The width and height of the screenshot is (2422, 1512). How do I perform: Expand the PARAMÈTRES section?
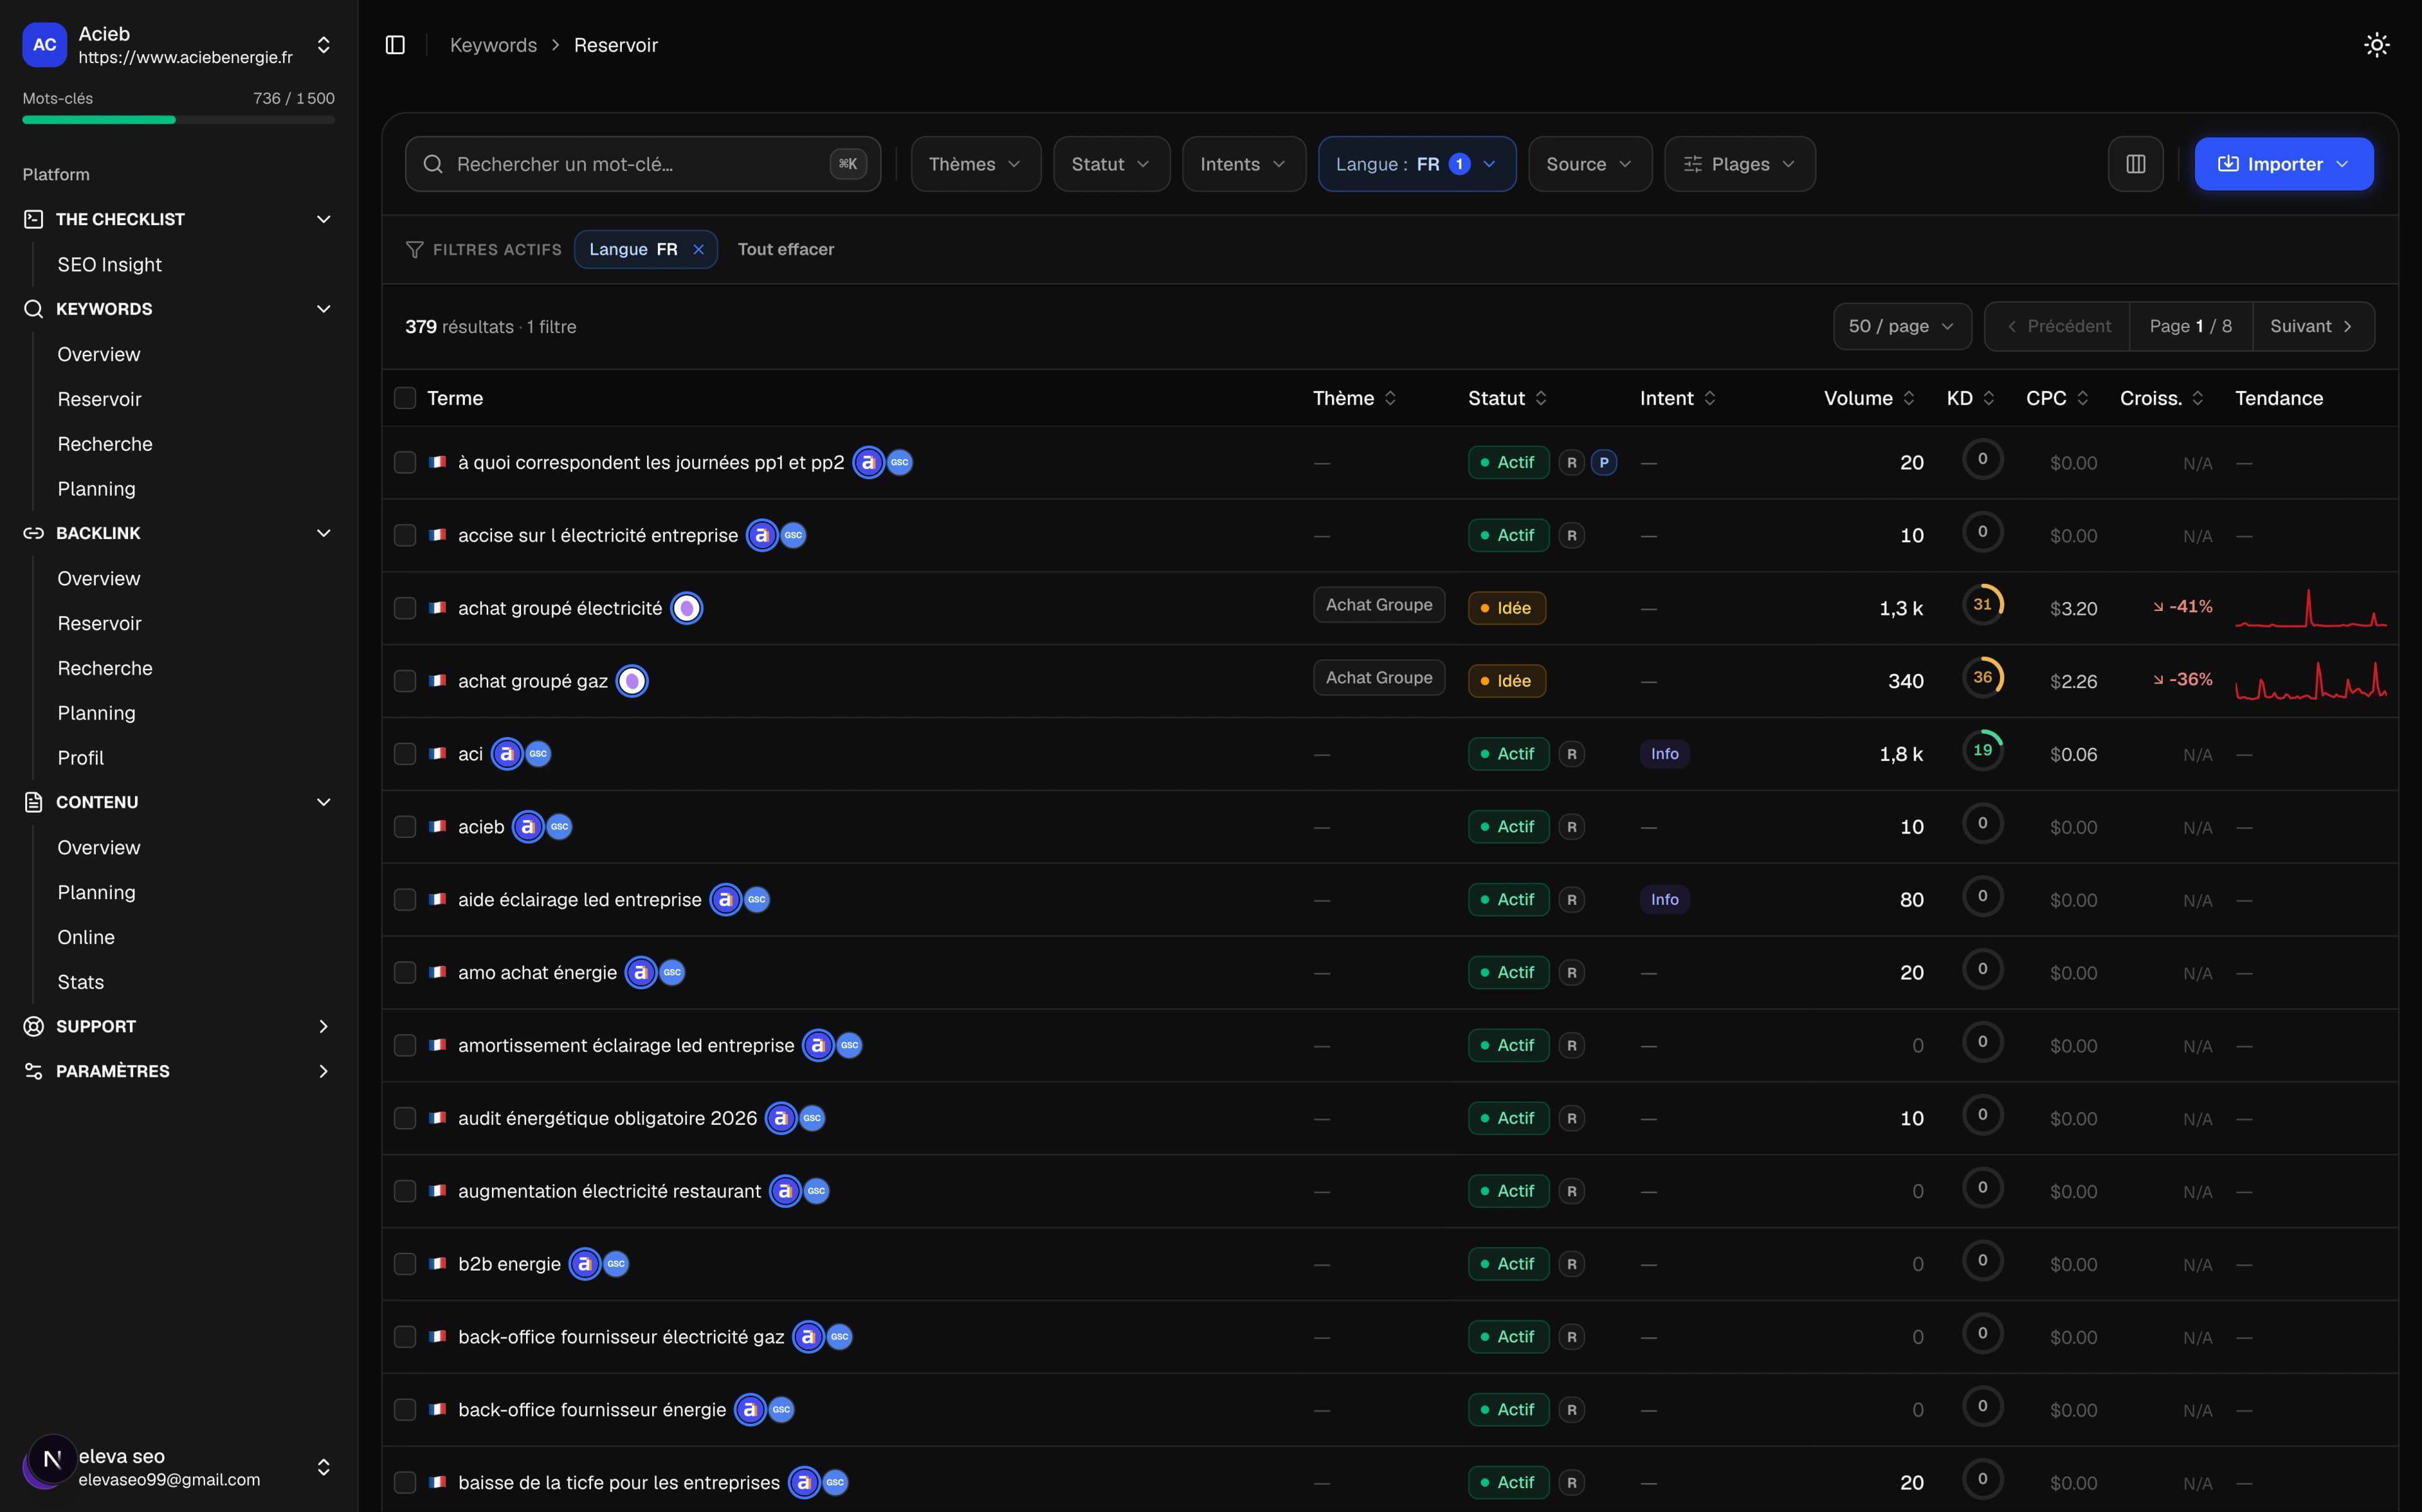178,1071
